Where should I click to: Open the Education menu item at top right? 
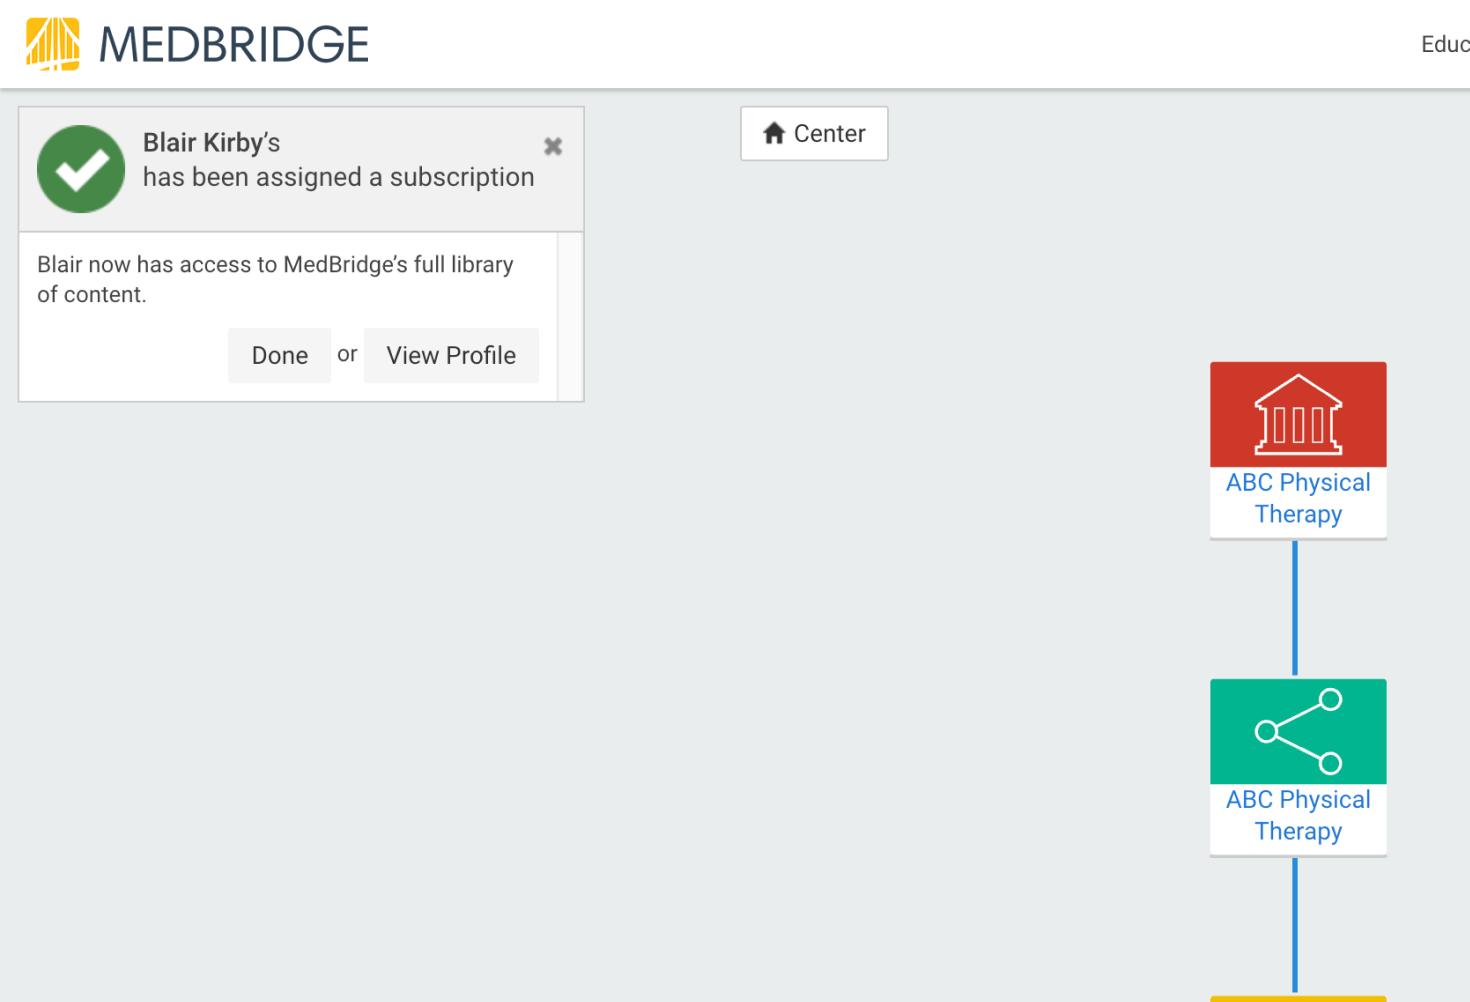point(1445,44)
